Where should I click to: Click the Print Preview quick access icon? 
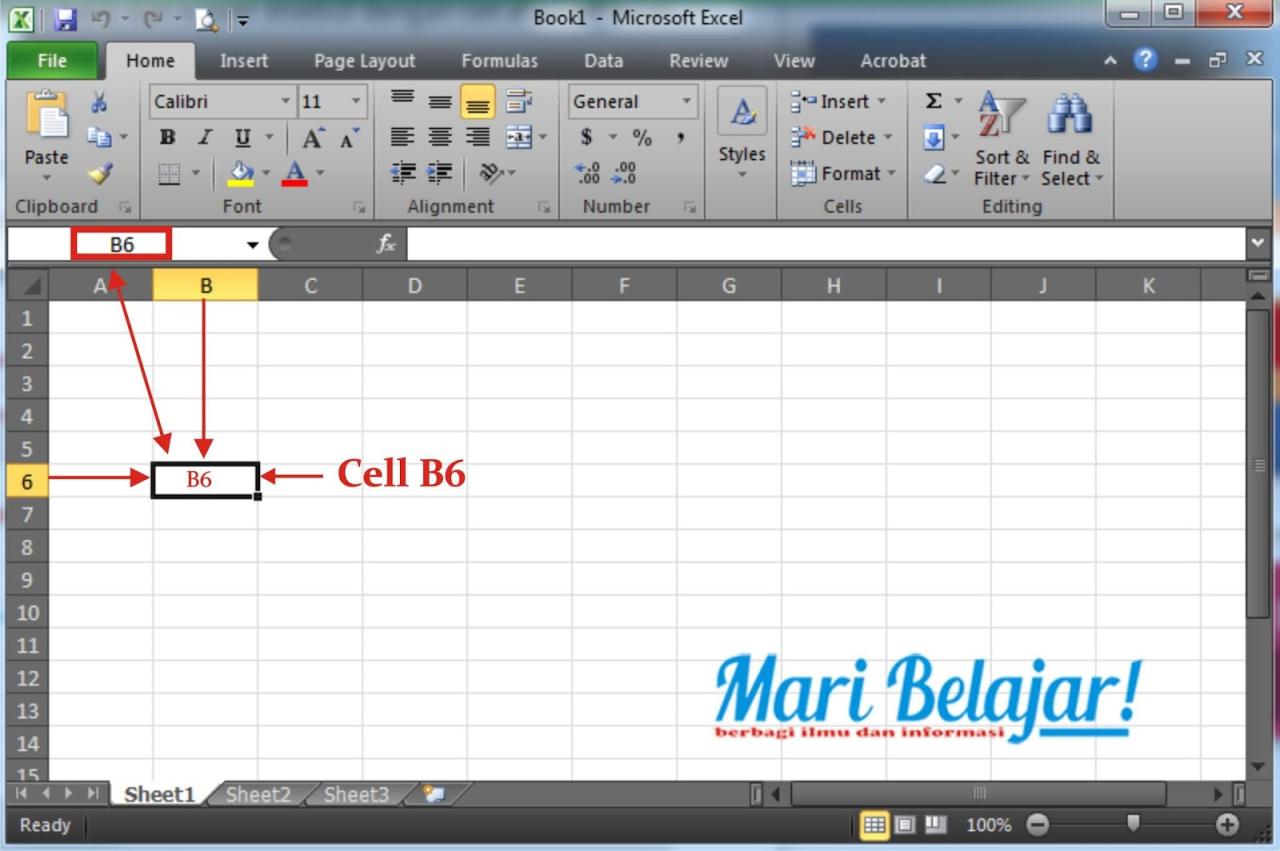click(206, 18)
